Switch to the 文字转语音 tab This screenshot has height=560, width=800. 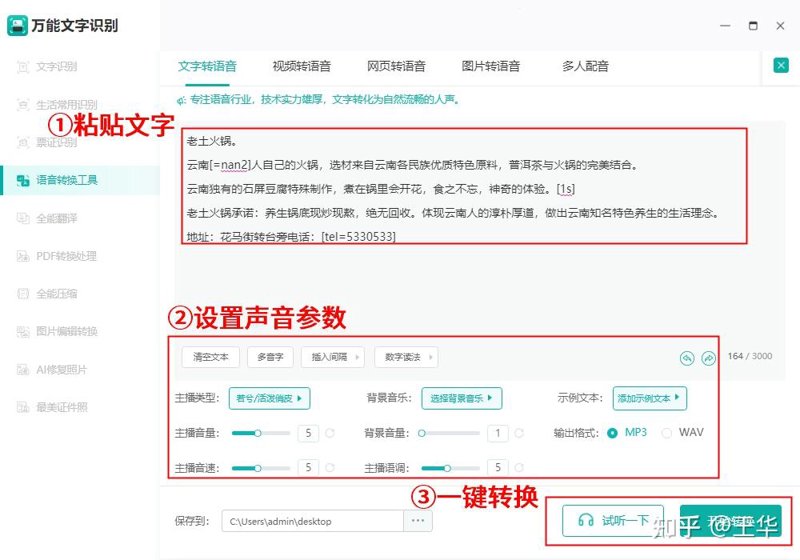207,66
